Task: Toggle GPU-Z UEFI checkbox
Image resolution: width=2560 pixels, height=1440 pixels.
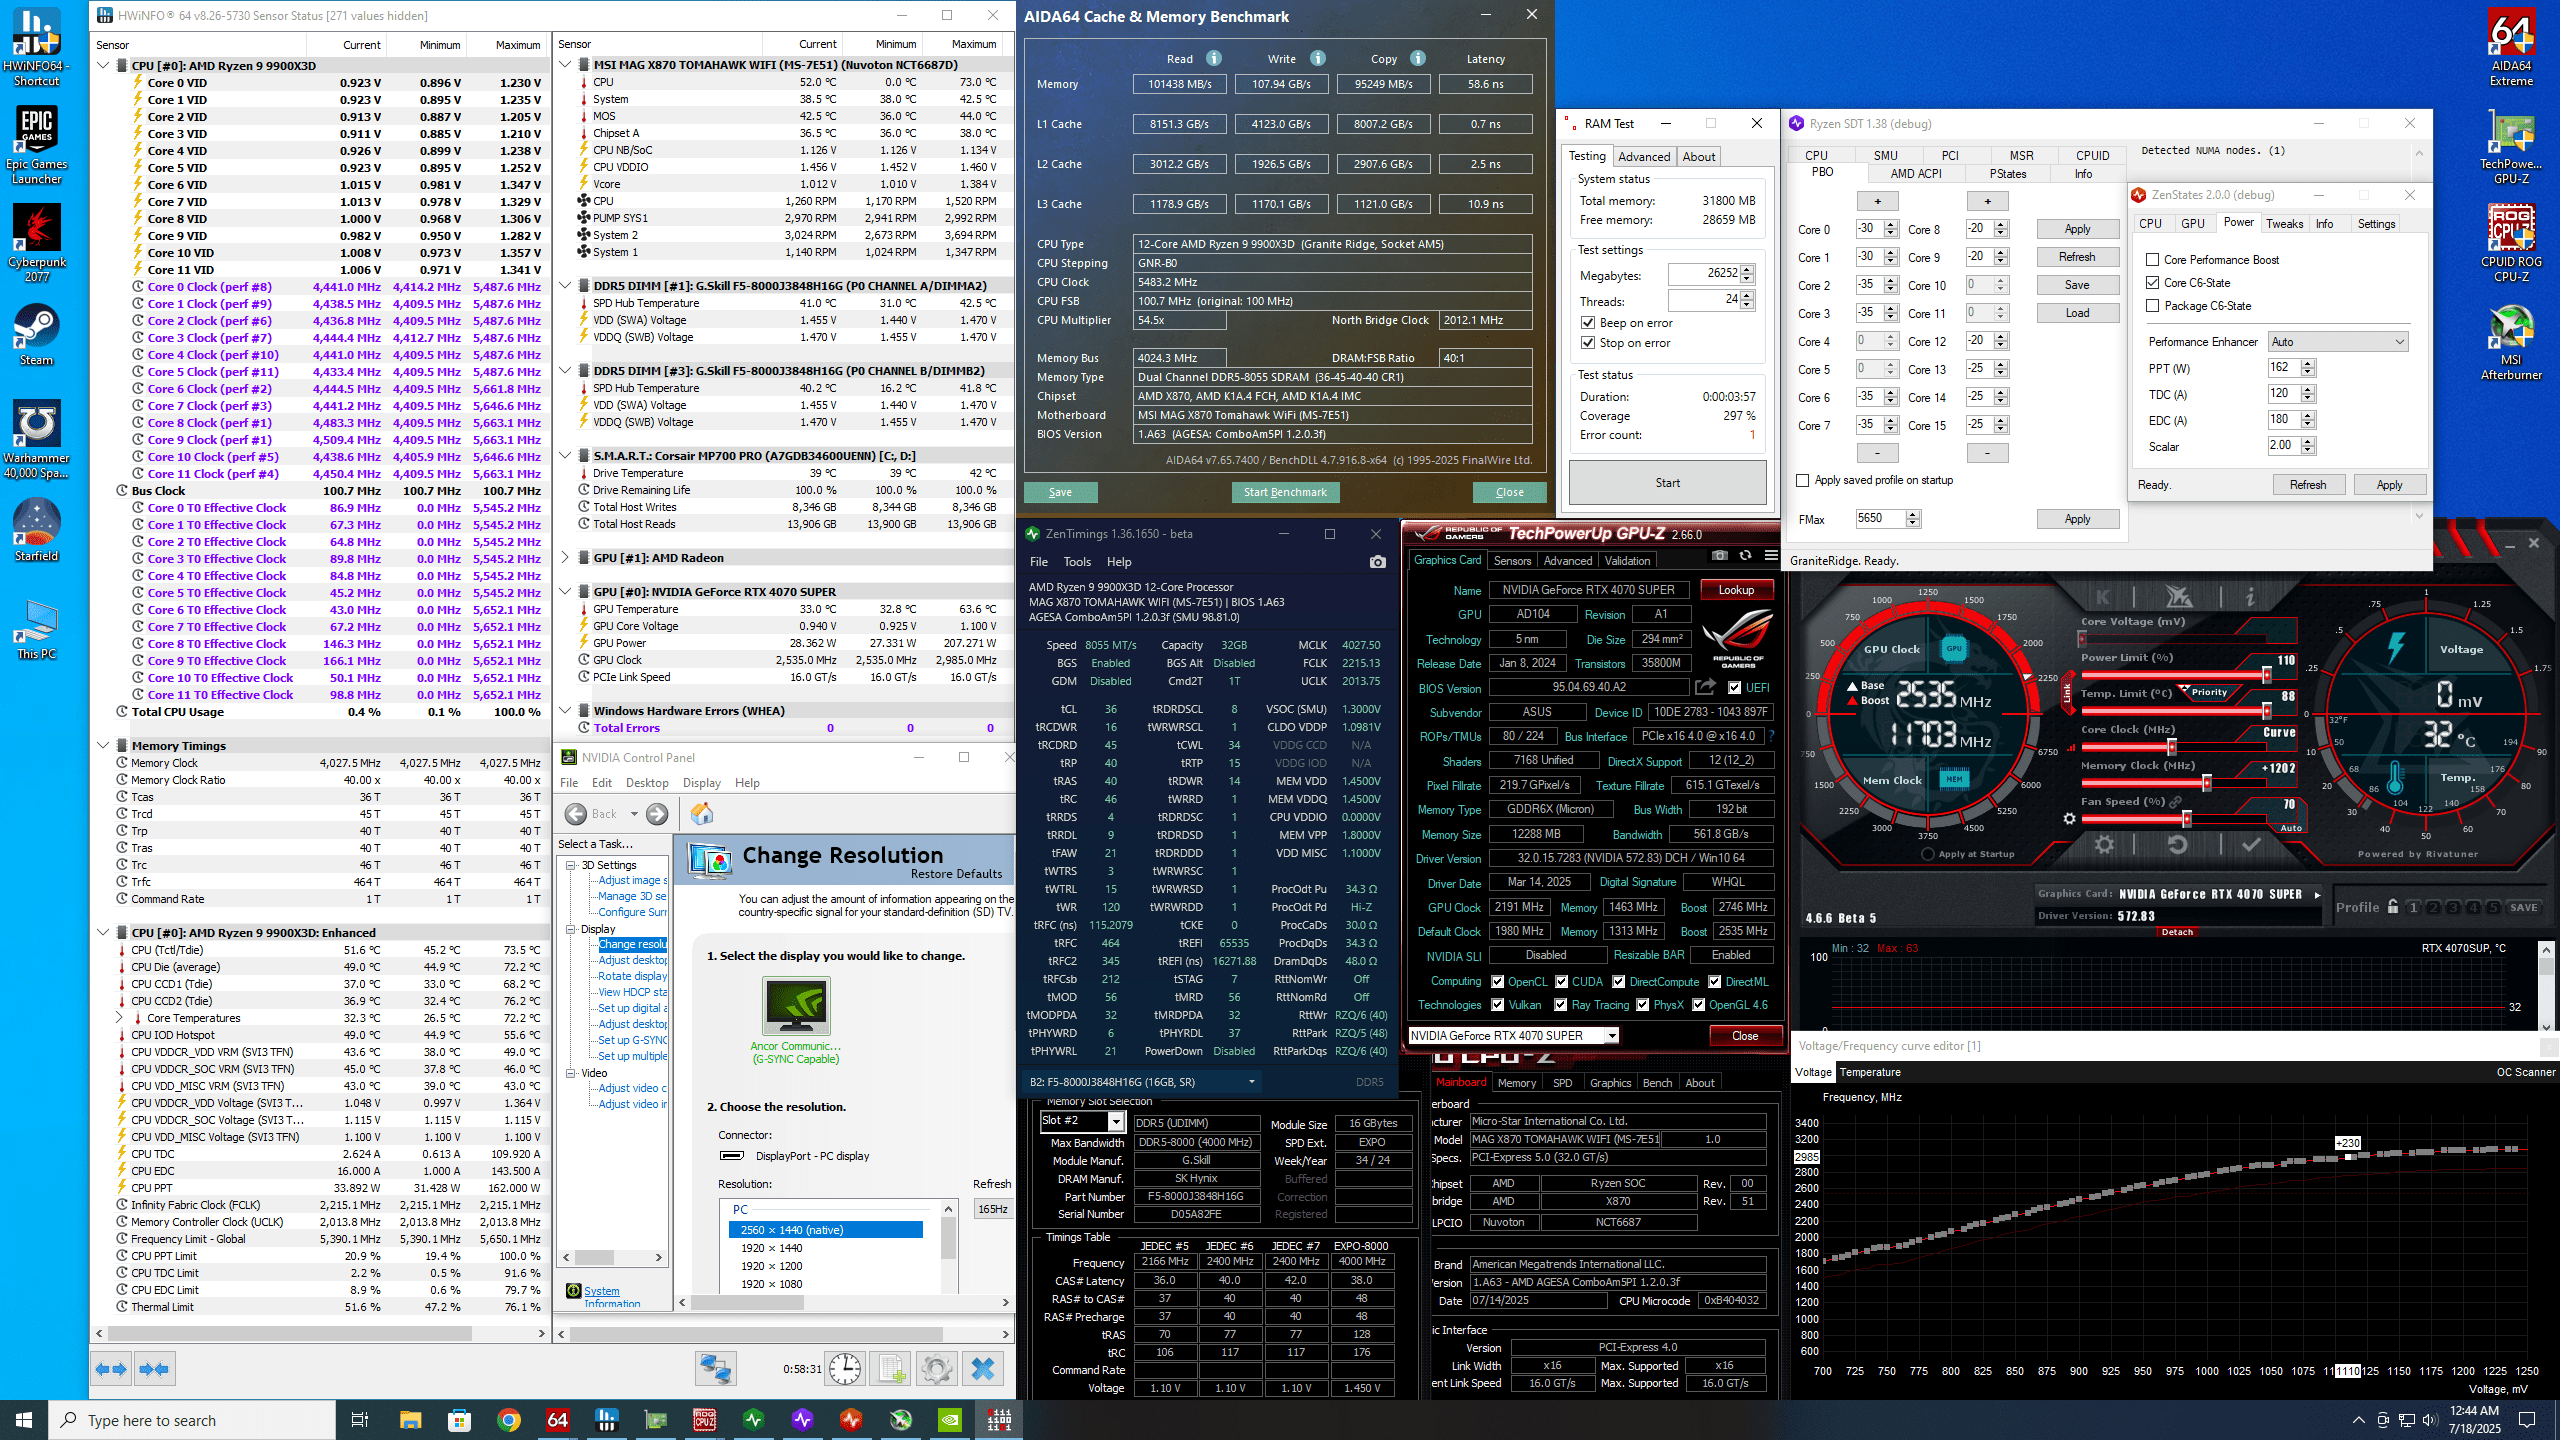Action: 1734,688
